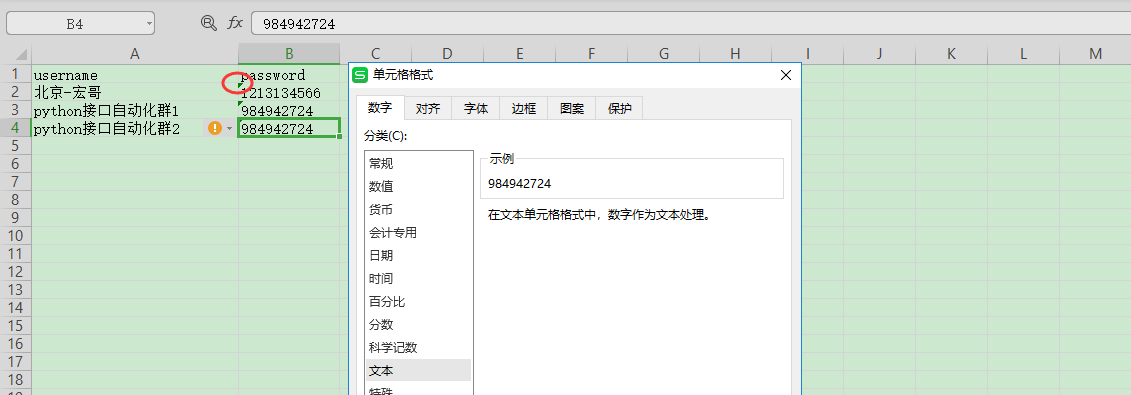
Task: Switch to the 数字 tab
Action: 380,108
